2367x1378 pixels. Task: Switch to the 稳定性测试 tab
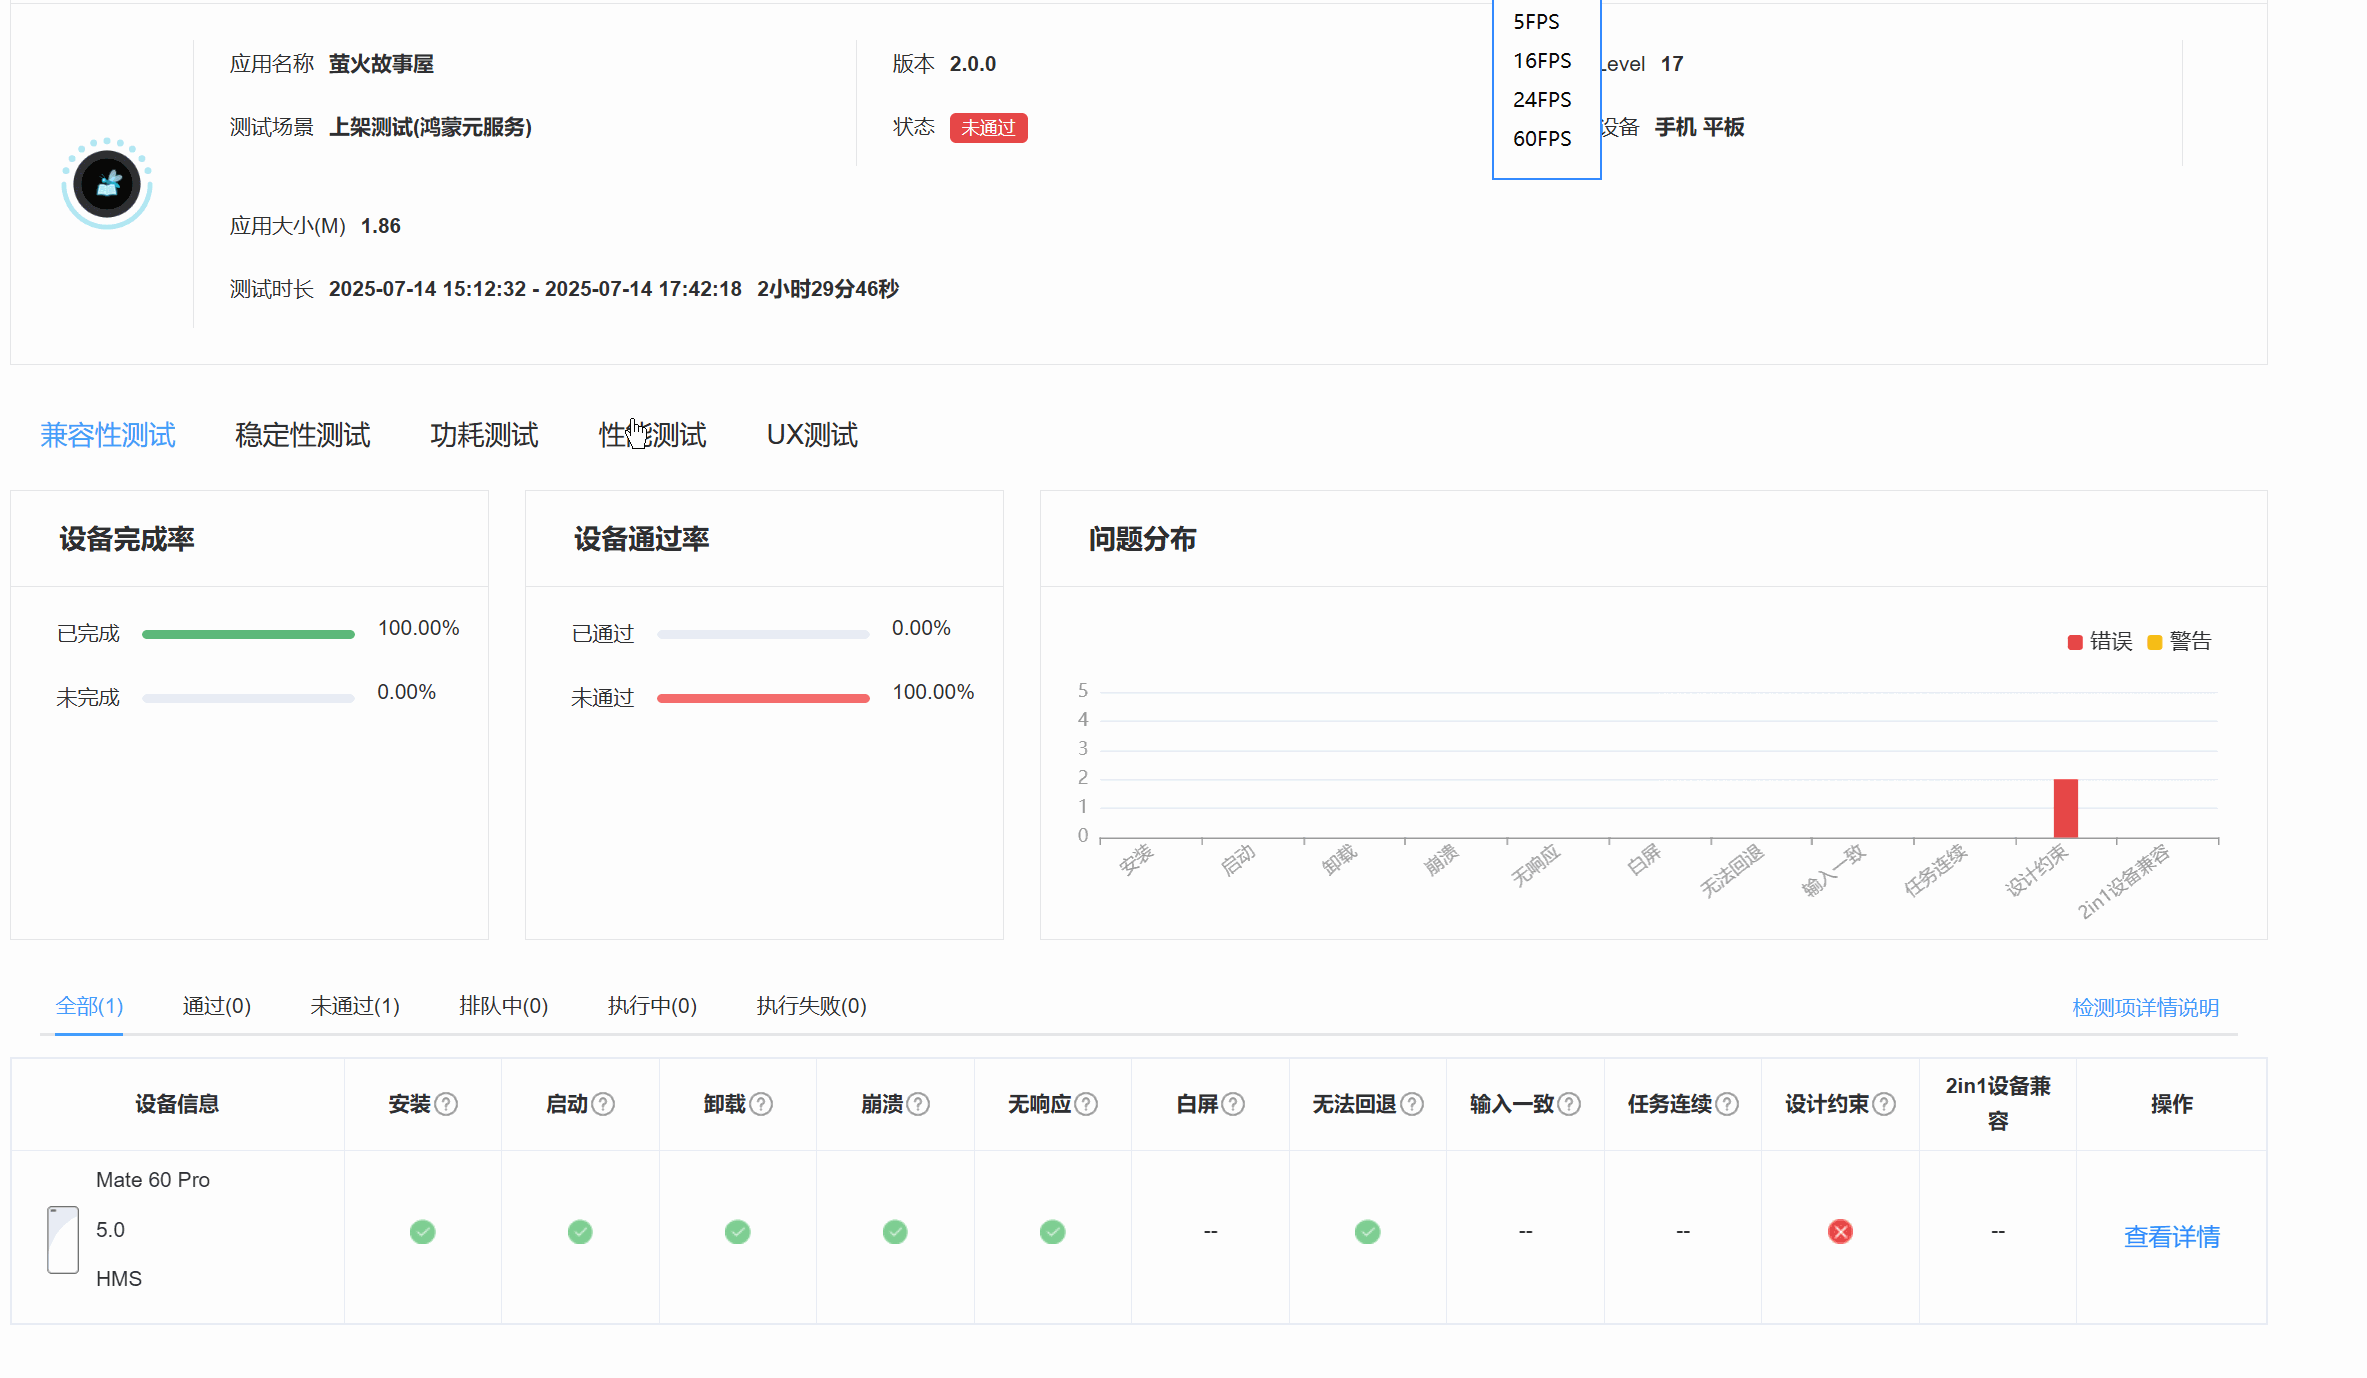point(302,435)
